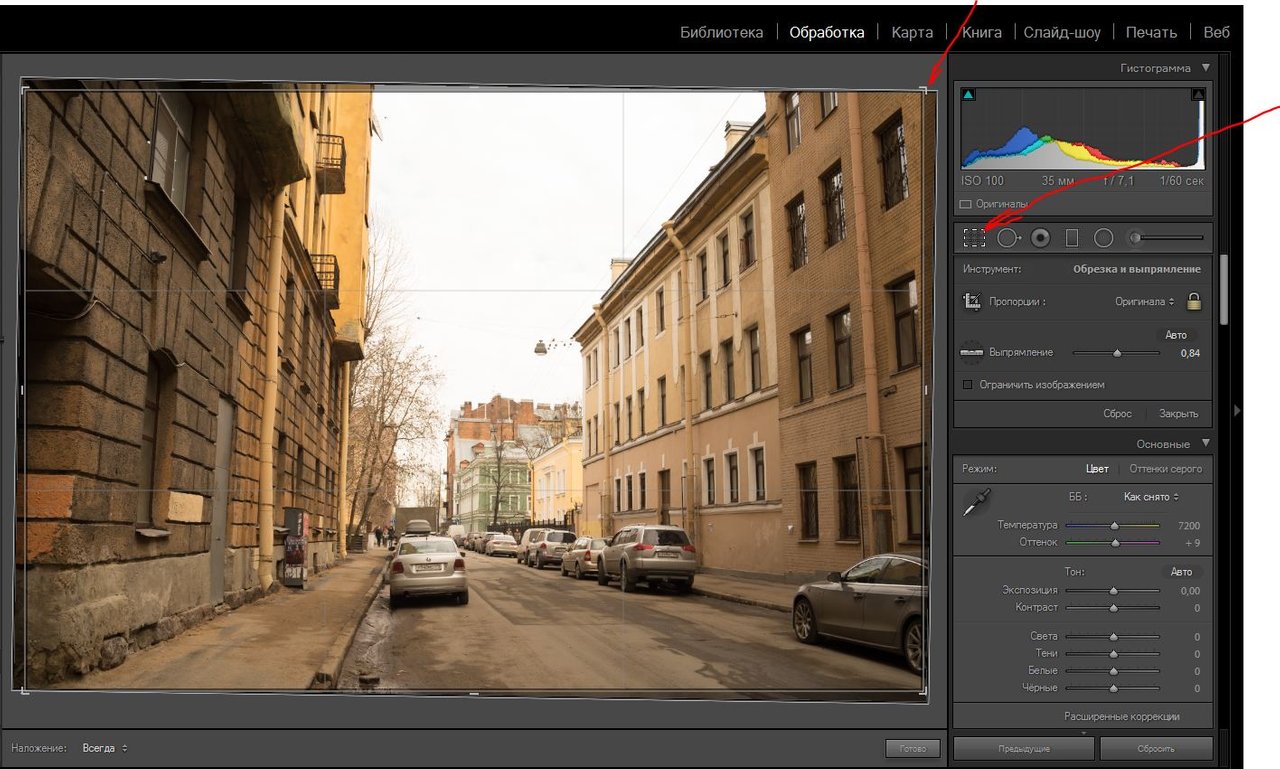
Task: Click the bottom-left crop corner handle
Action: click(24, 690)
